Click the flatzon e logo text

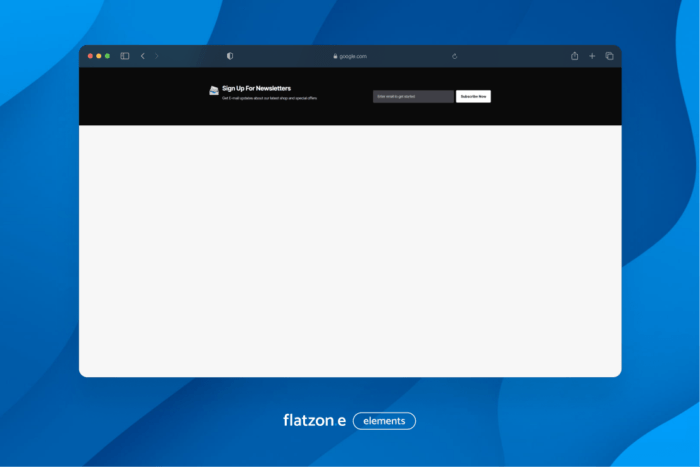[x=314, y=421]
